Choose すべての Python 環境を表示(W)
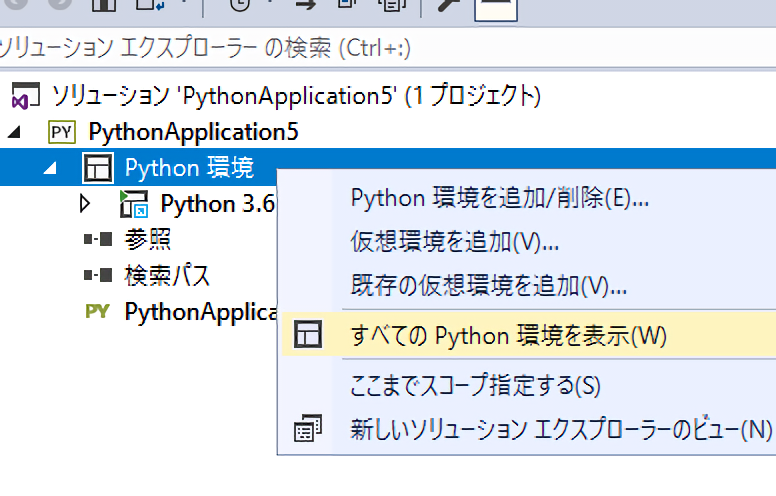Screen dimensions: 776x496 508,336
